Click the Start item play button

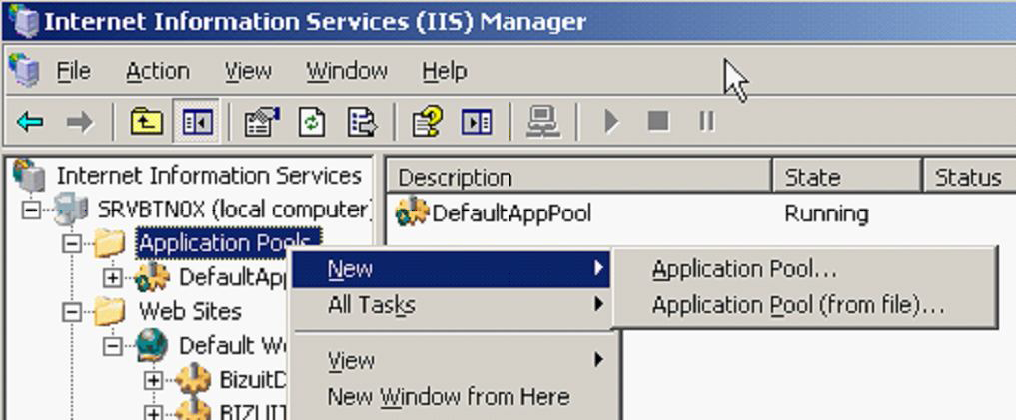(x=611, y=122)
